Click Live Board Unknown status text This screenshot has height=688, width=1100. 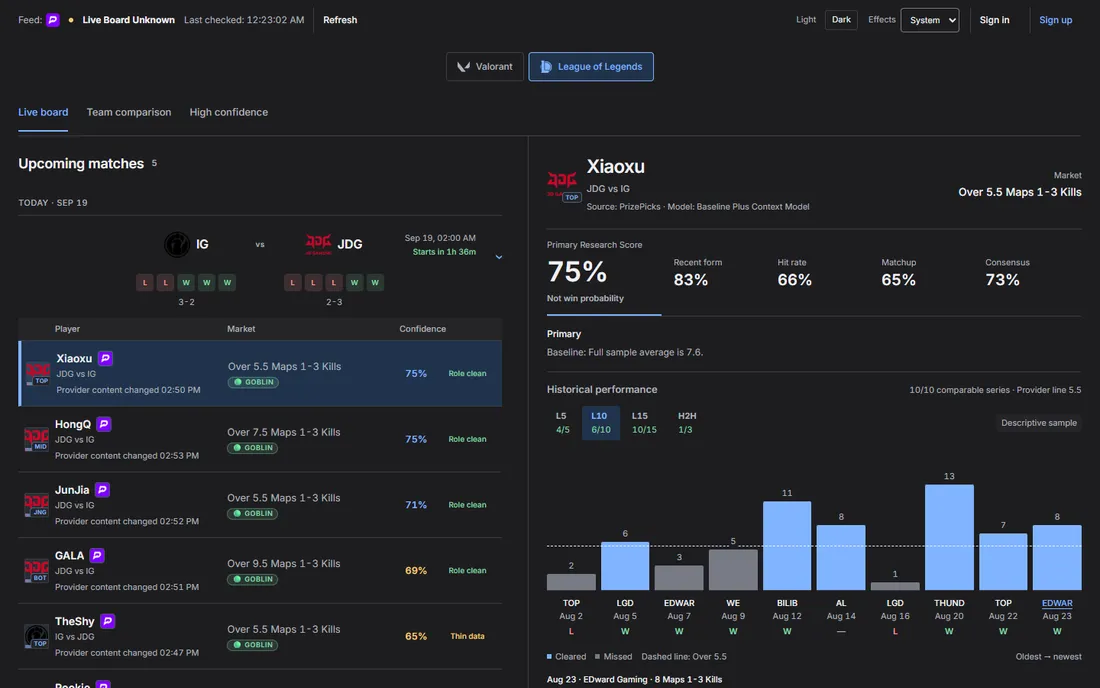[x=128, y=20]
